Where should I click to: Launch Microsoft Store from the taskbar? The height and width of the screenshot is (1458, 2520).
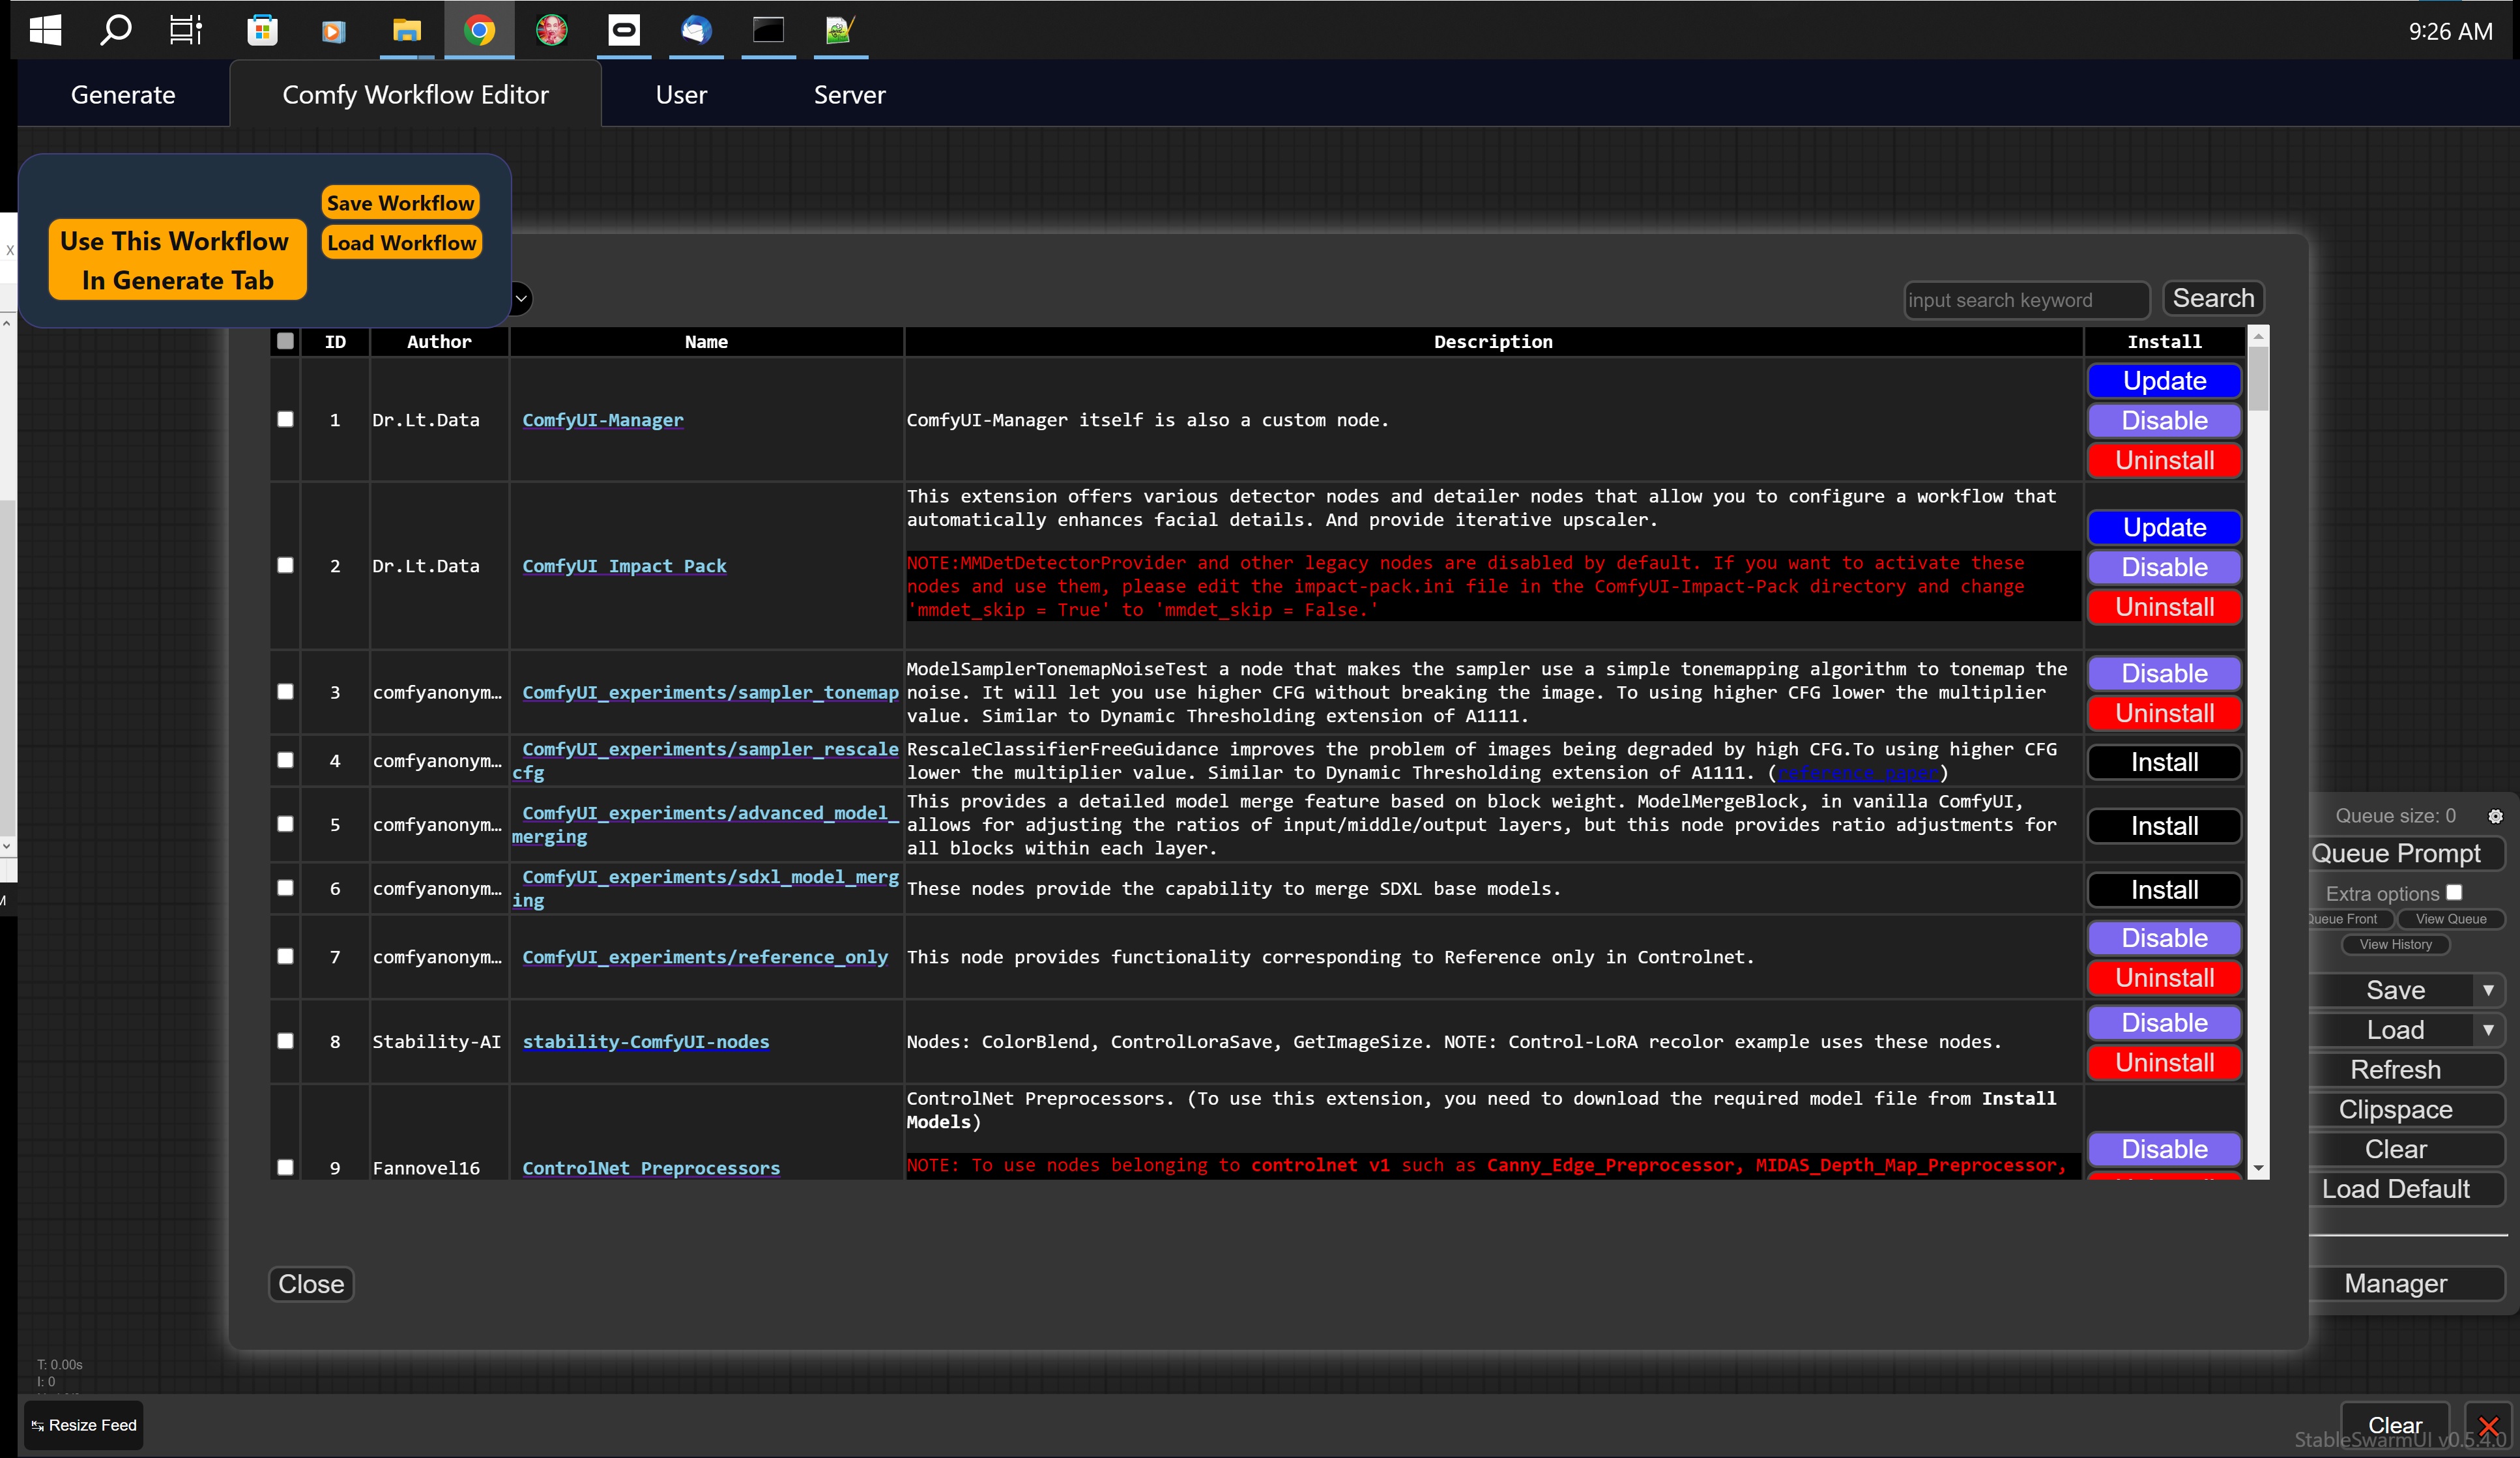coord(261,30)
